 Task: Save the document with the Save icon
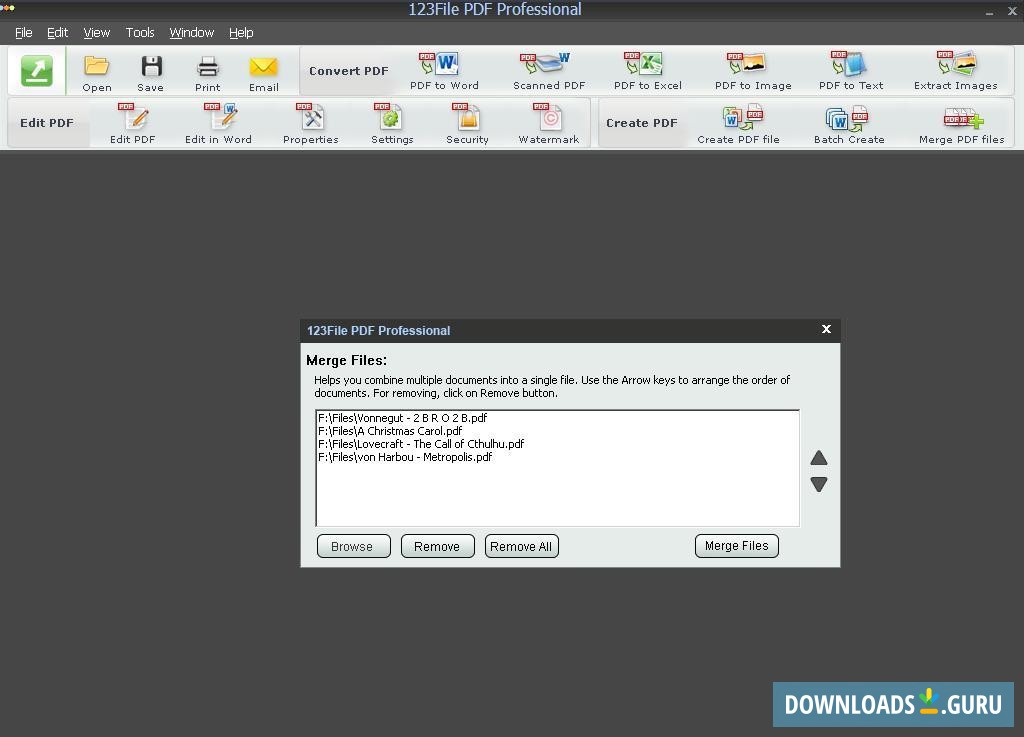(x=151, y=73)
